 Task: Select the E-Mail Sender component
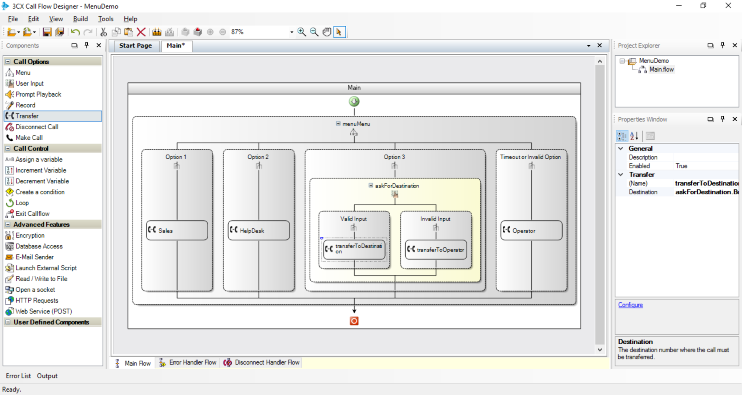[53, 257]
